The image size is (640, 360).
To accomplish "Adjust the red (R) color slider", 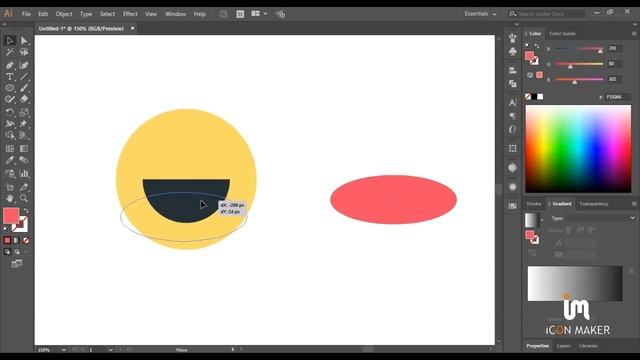I will [579, 49].
